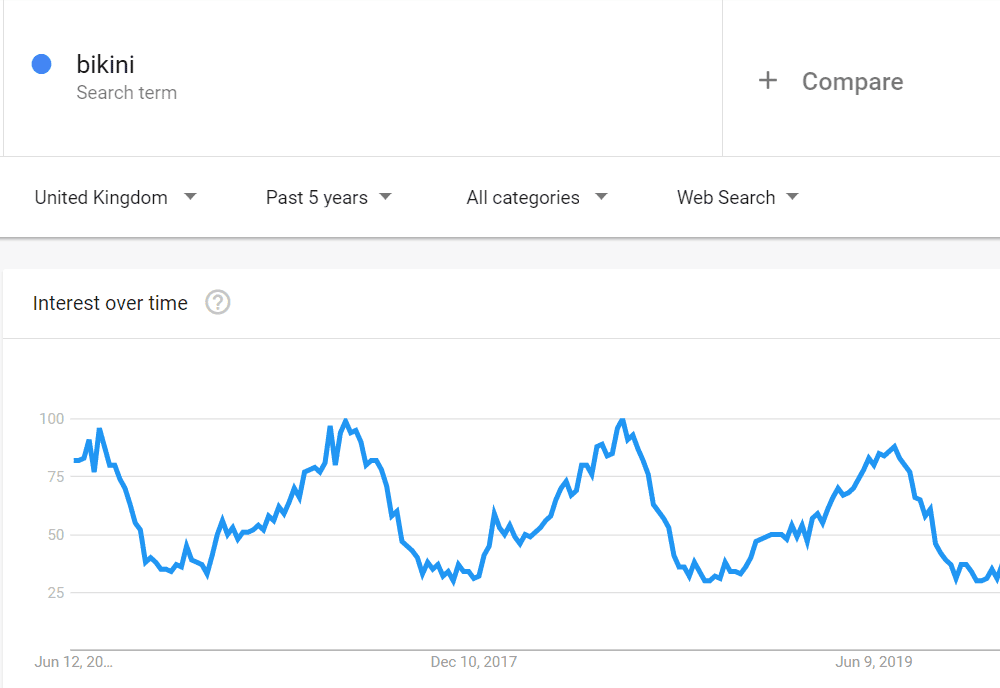The image size is (1000, 688).
Task: Click the plus icon beside Compare
Action: [768, 80]
